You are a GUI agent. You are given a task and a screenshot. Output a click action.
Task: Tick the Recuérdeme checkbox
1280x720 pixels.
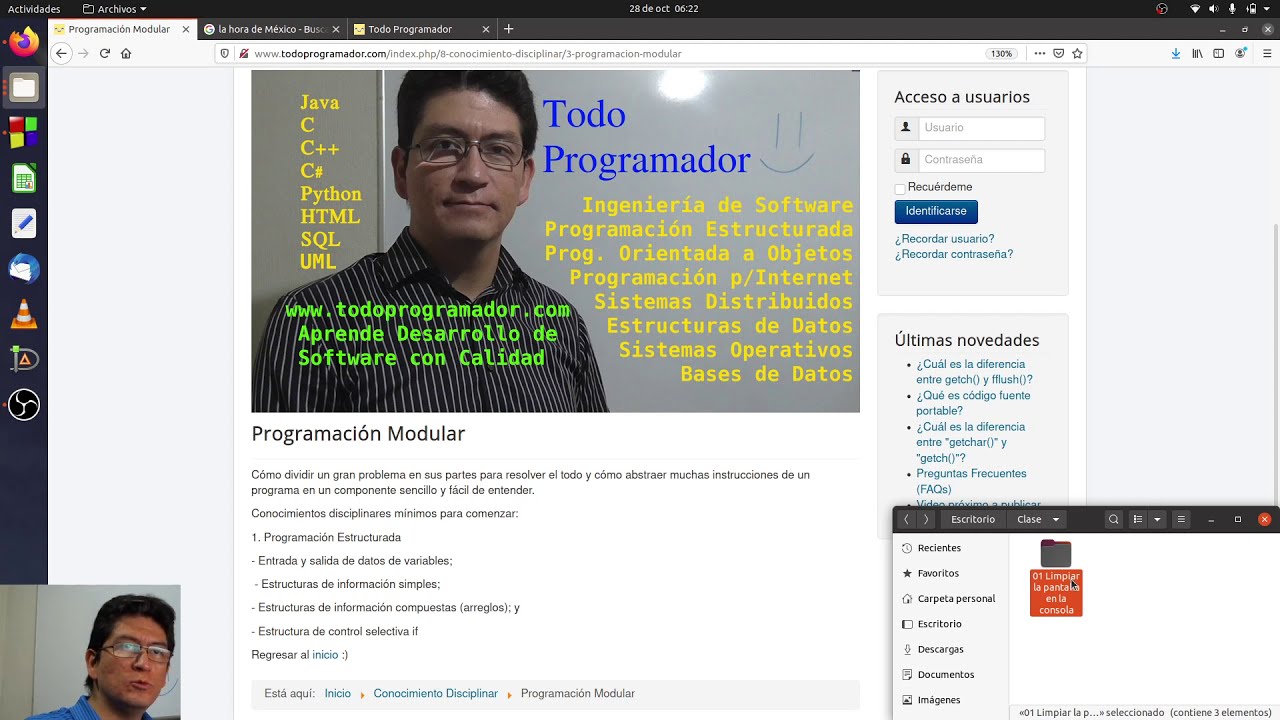coord(900,188)
